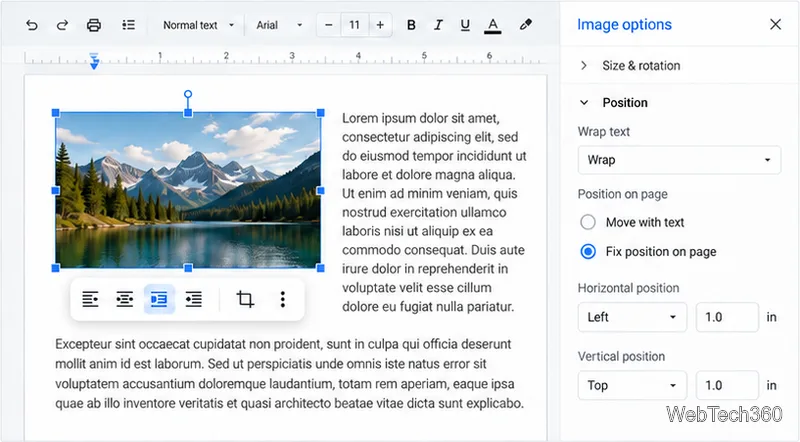Open the Wrap text dropdown
This screenshot has height=442, width=800.
click(x=679, y=160)
